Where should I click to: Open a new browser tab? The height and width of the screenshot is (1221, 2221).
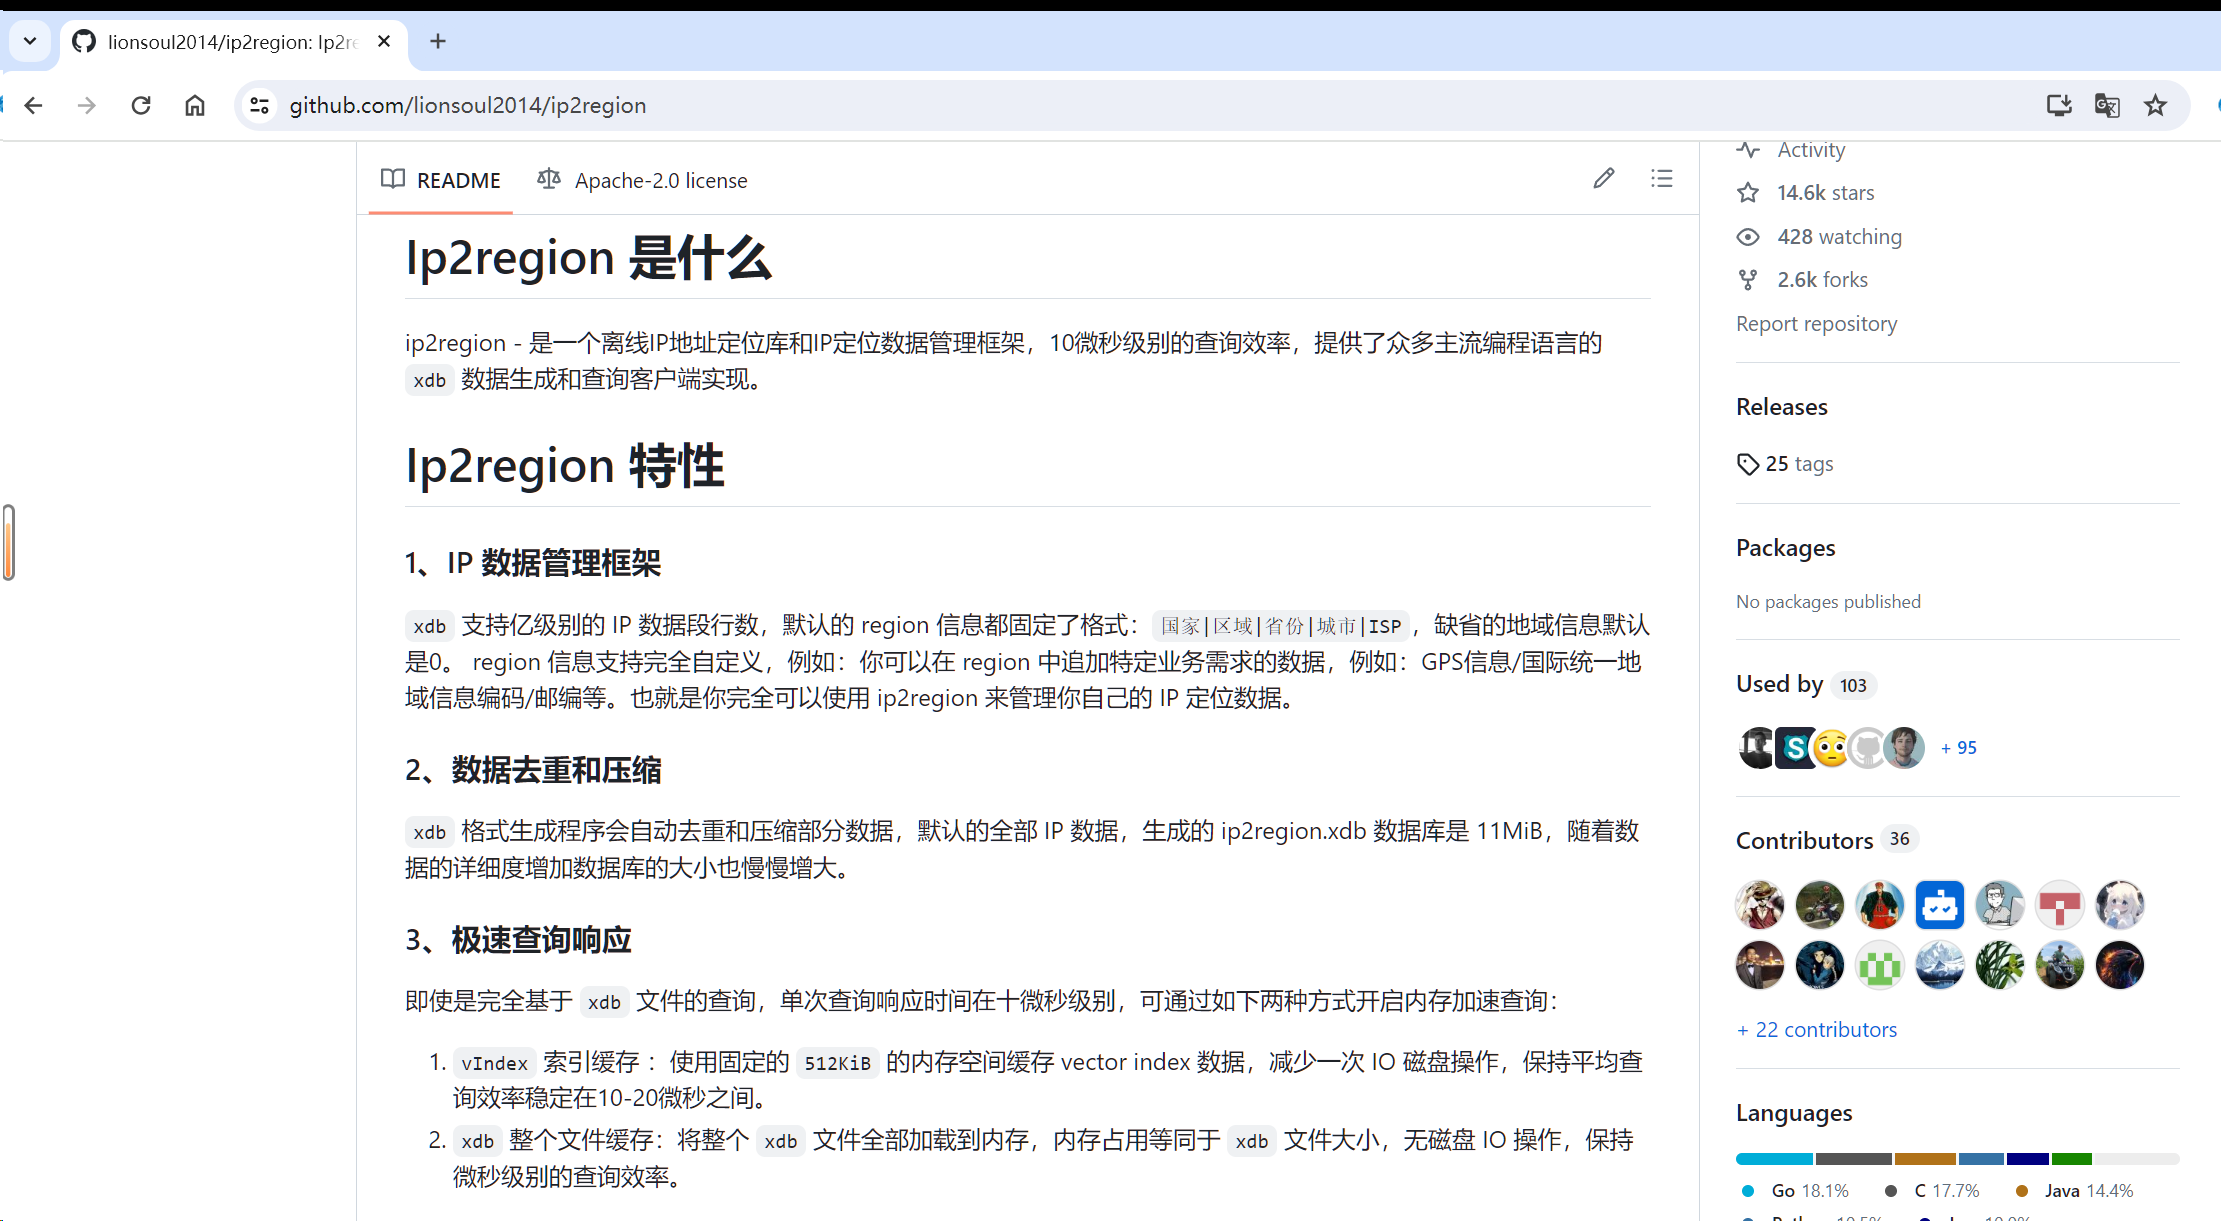438,42
